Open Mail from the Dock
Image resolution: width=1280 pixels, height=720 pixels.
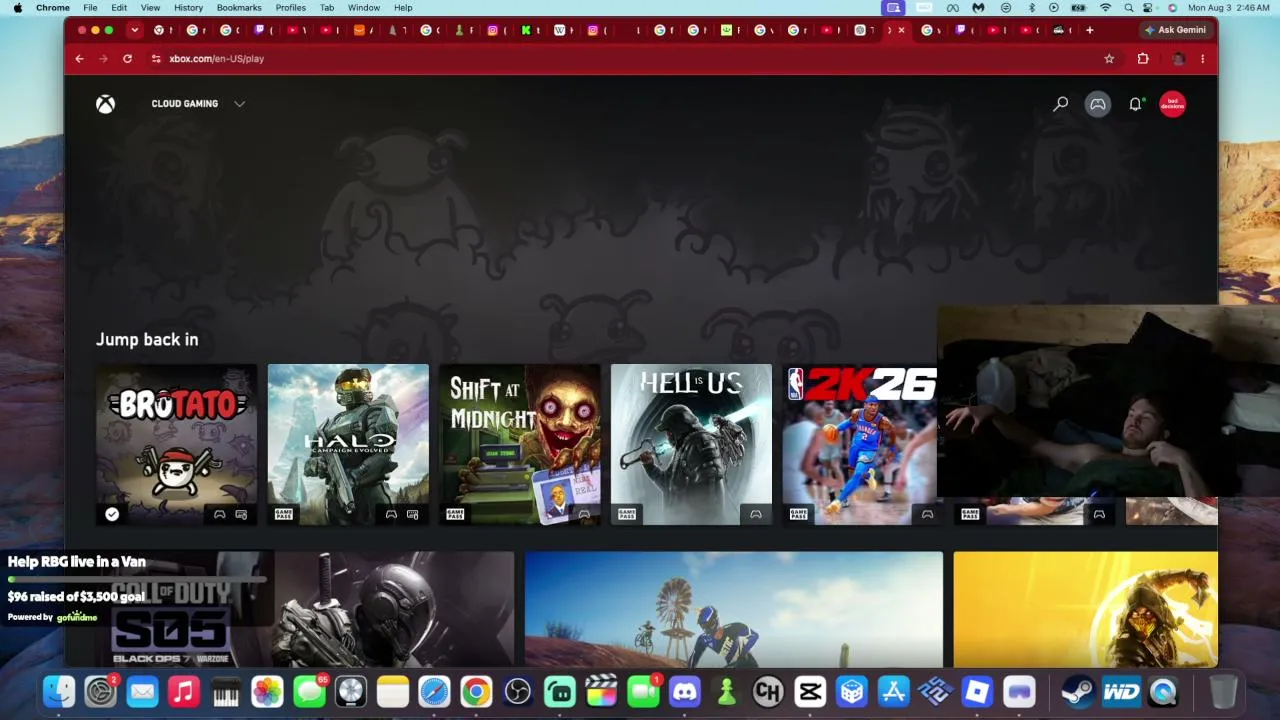click(142, 691)
